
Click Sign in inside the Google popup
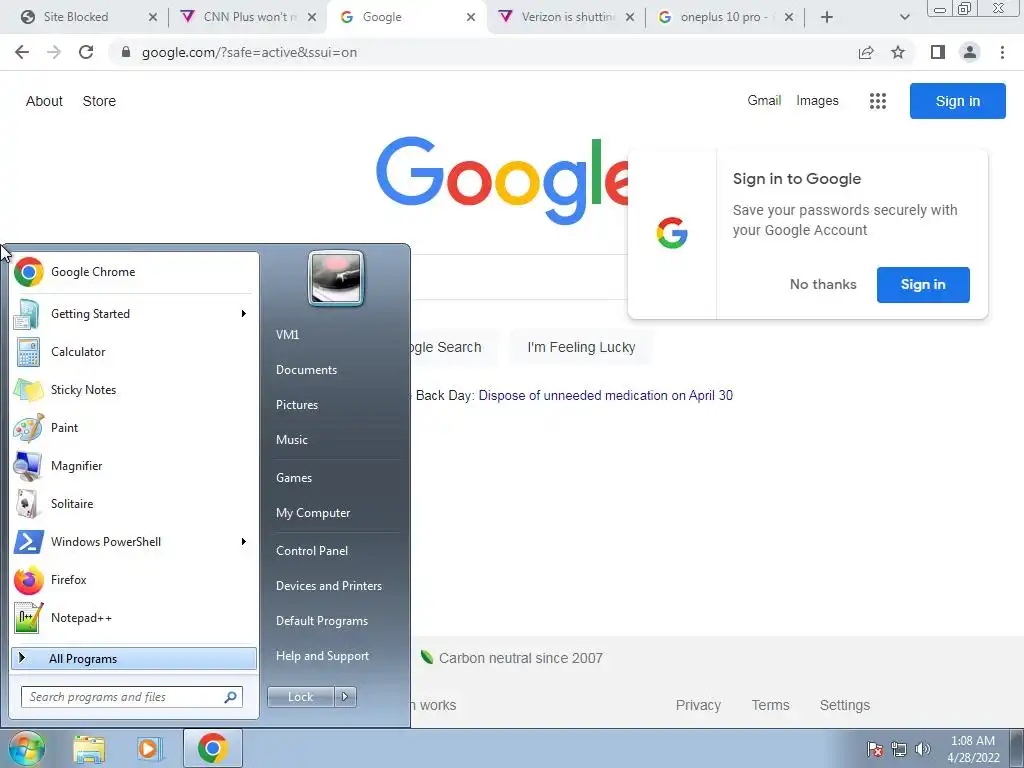923,285
